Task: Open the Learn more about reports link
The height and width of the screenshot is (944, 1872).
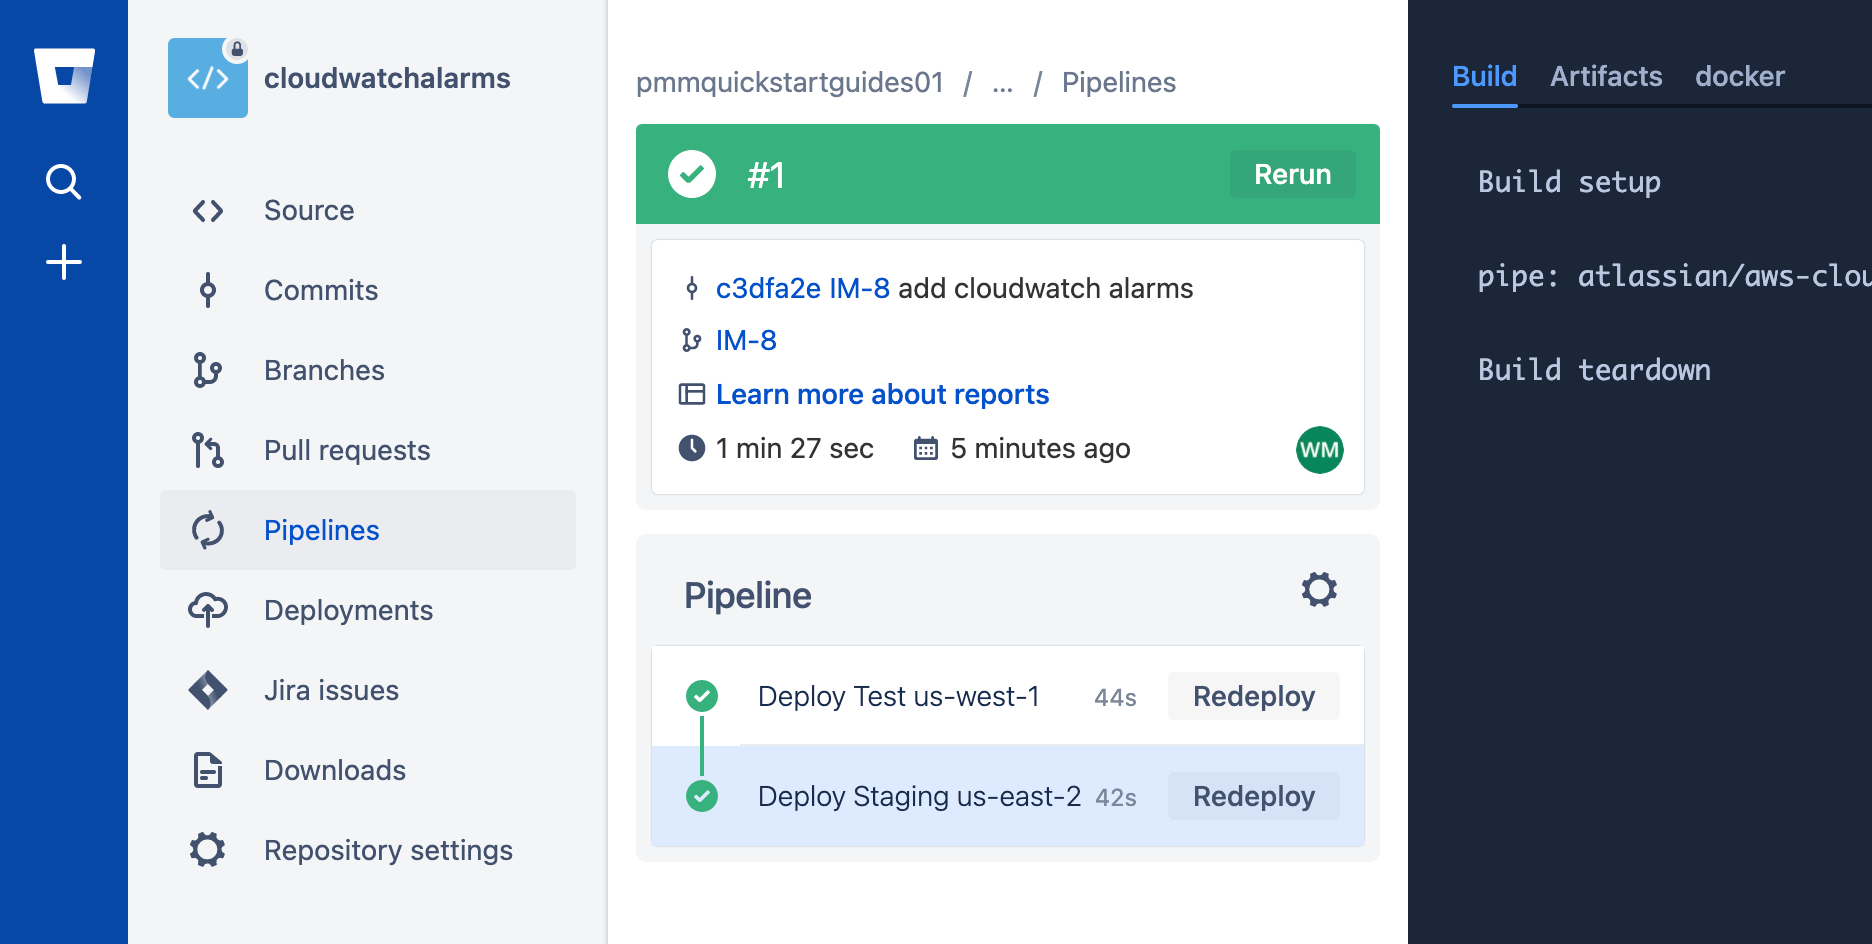Action: coord(881,394)
